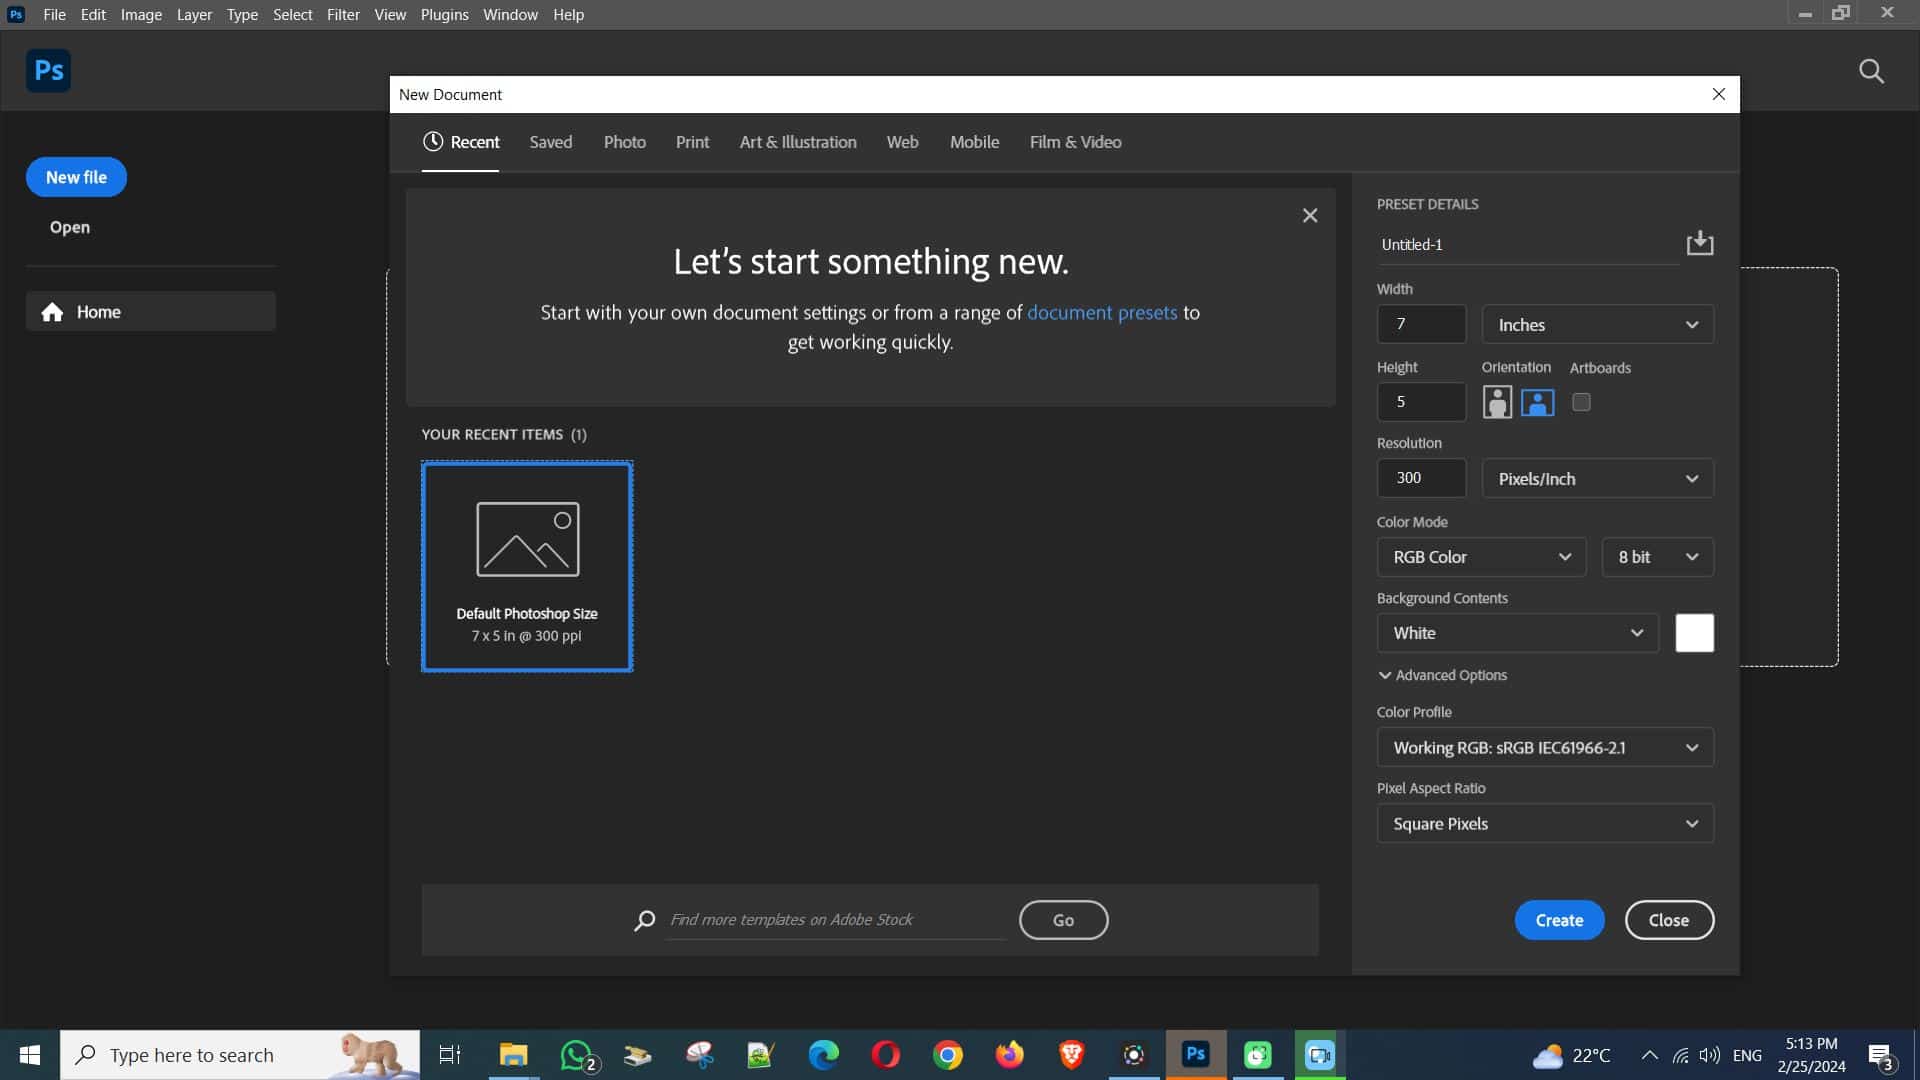Click the File Explorer icon in taskbar

coord(512,1055)
